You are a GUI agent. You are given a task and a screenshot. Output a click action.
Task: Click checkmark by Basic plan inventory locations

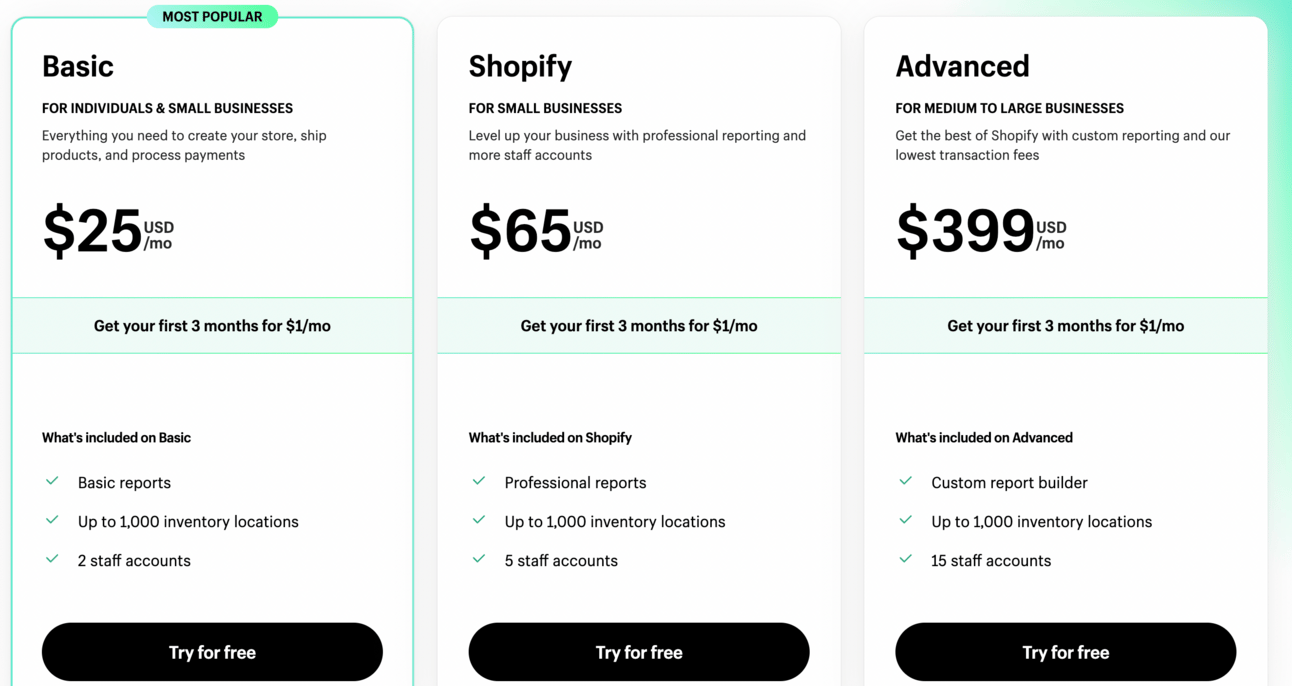(52, 520)
